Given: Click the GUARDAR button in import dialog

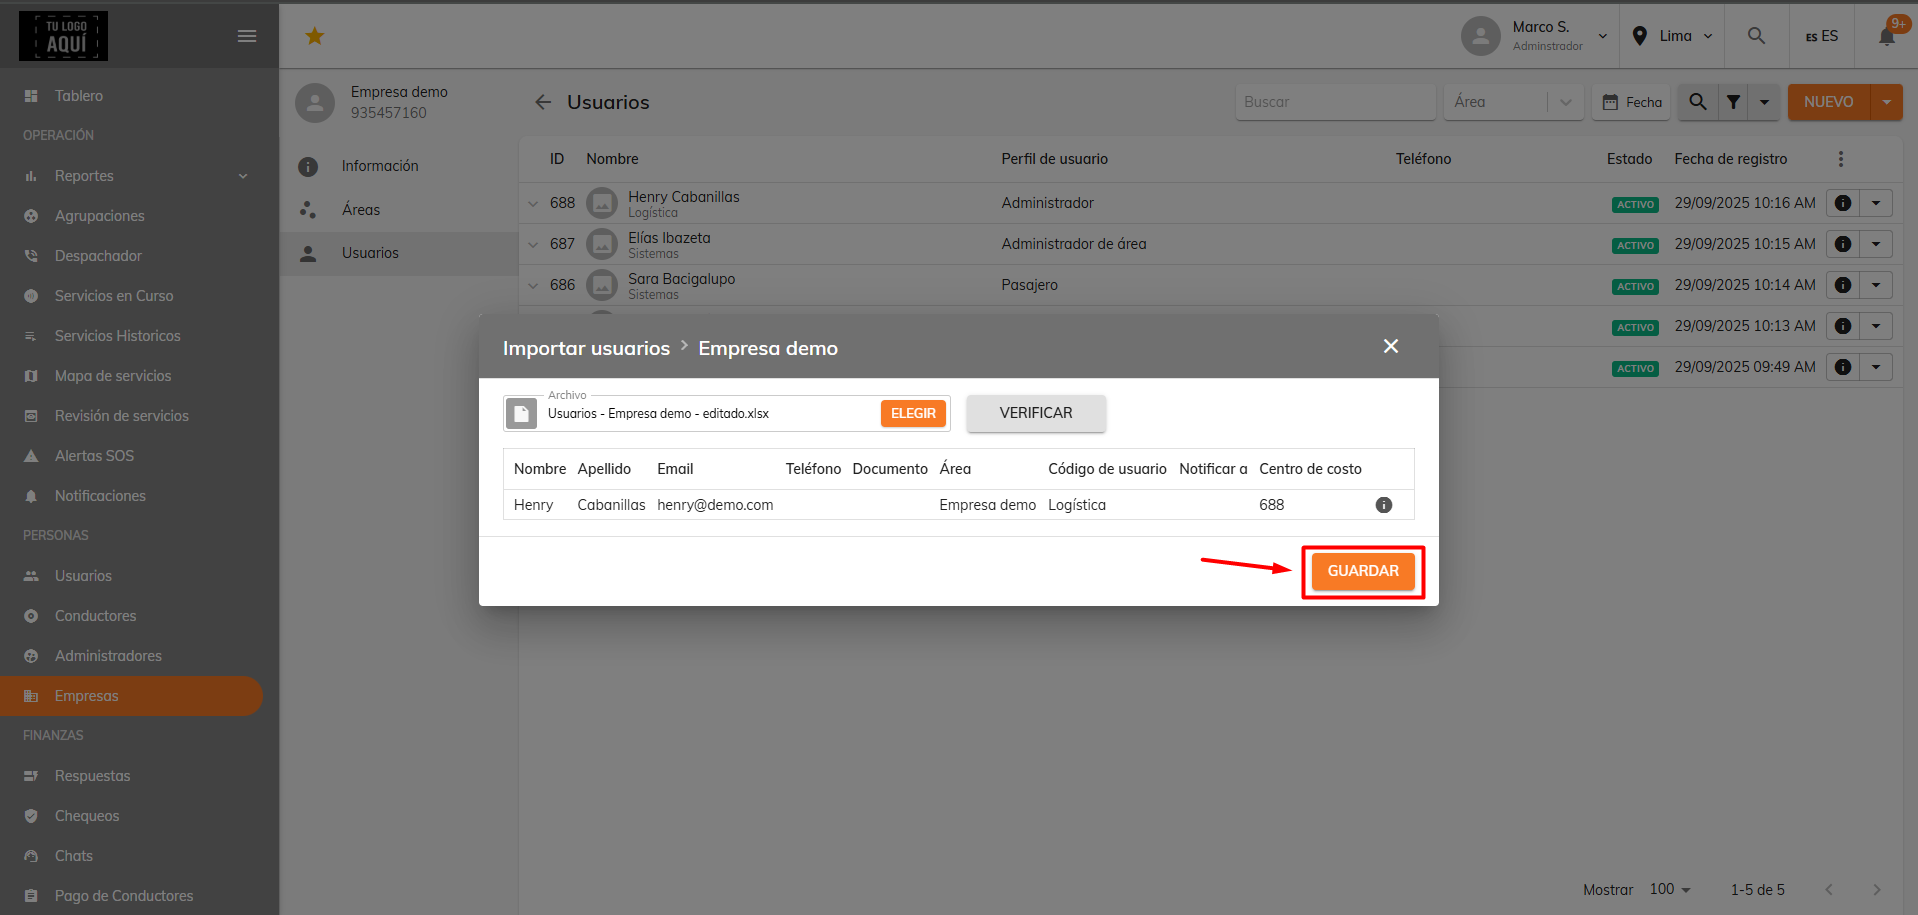Looking at the screenshot, I should (1363, 571).
